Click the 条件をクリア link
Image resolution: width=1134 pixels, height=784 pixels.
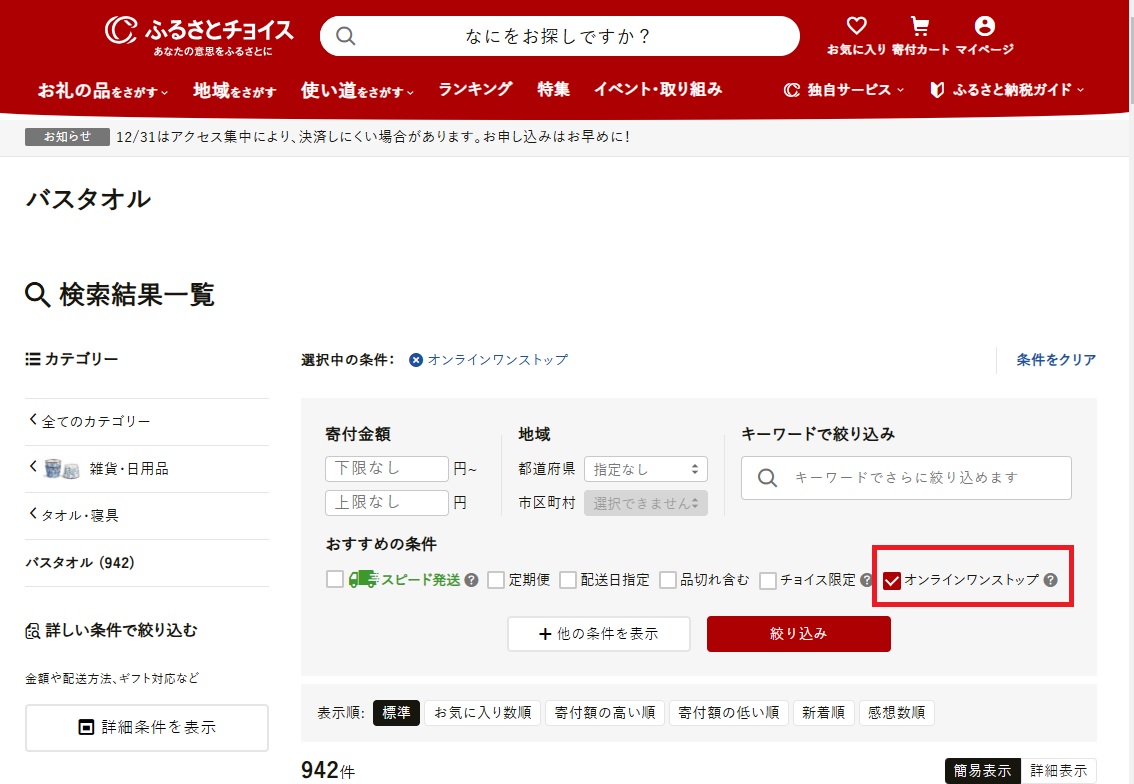point(1055,360)
